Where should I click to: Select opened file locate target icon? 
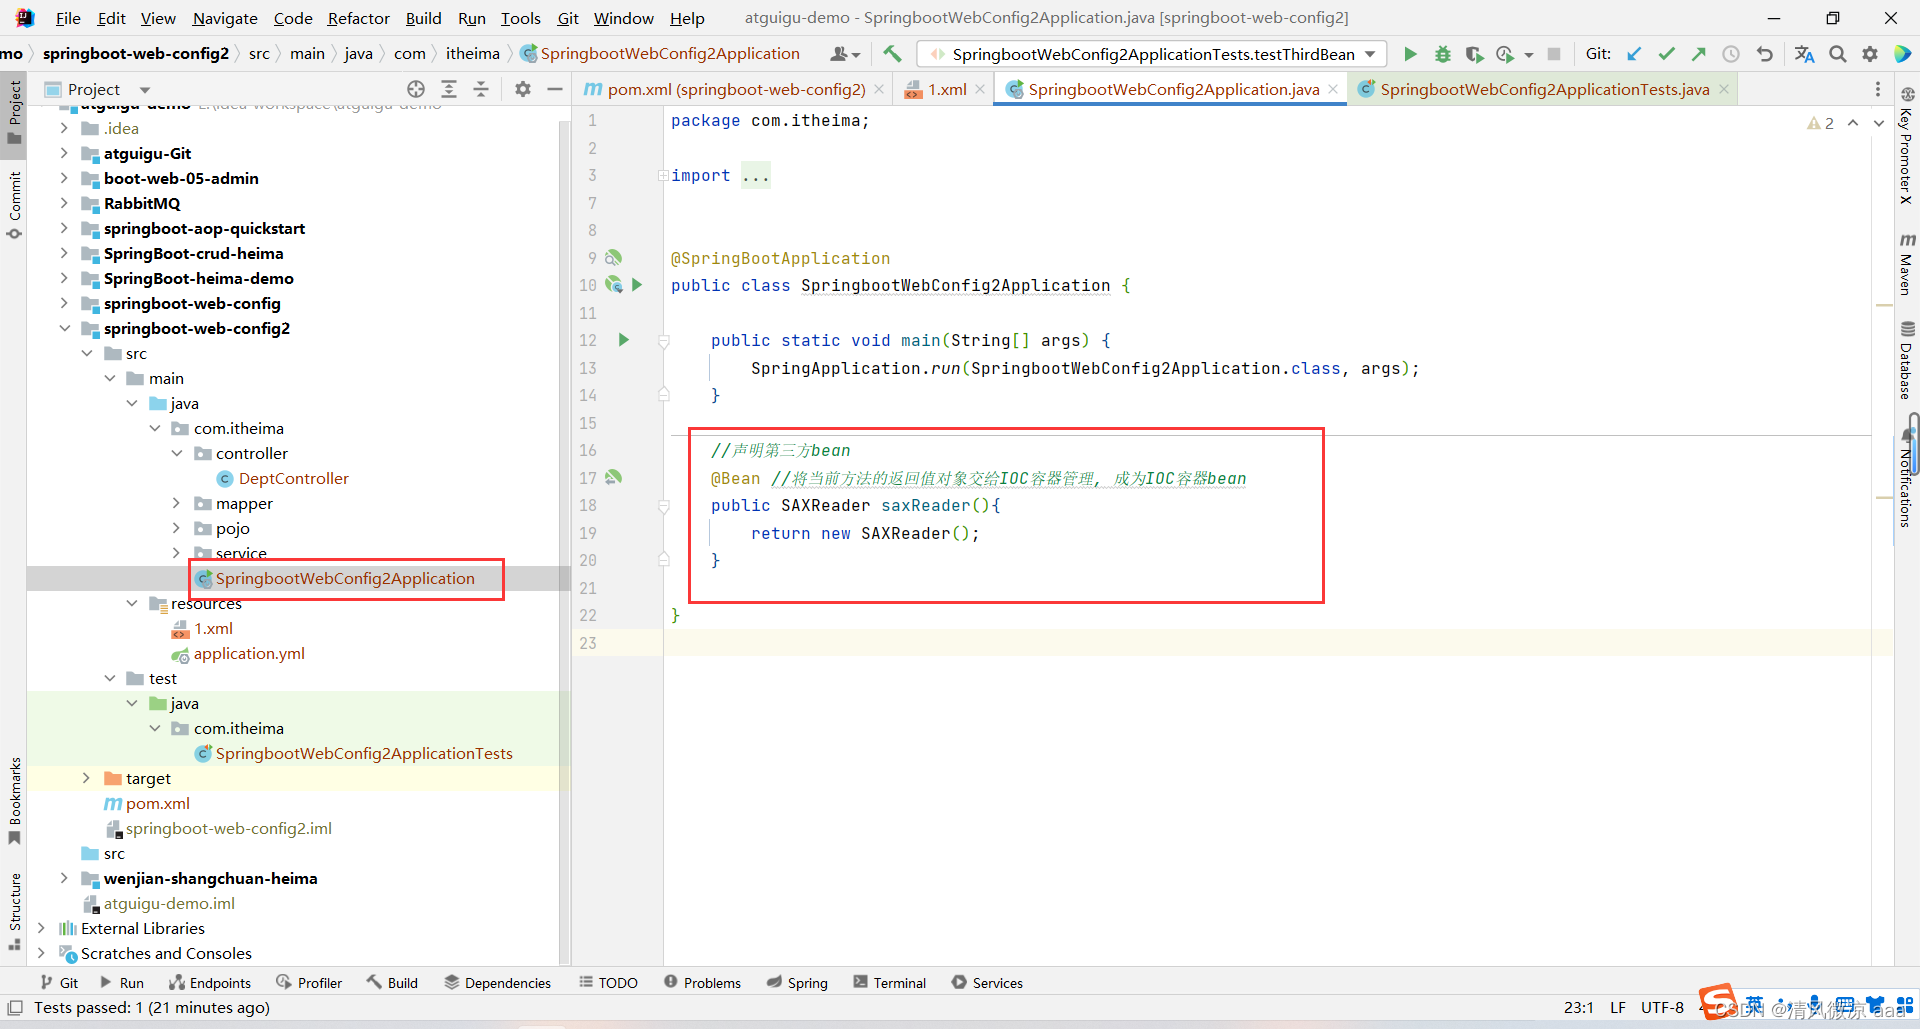coord(416,89)
